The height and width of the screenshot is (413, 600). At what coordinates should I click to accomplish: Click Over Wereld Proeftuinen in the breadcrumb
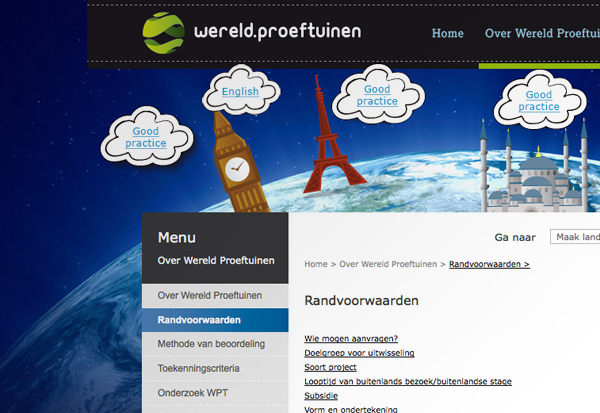pos(388,264)
